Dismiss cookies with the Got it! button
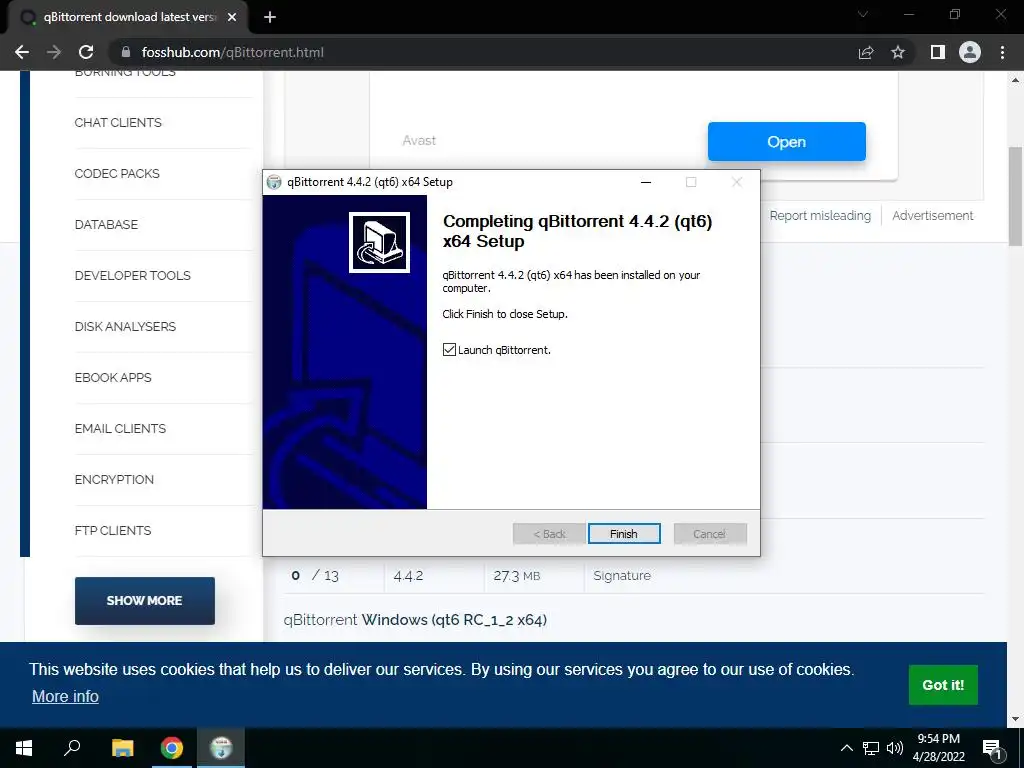The height and width of the screenshot is (768, 1024). (942, 684)
